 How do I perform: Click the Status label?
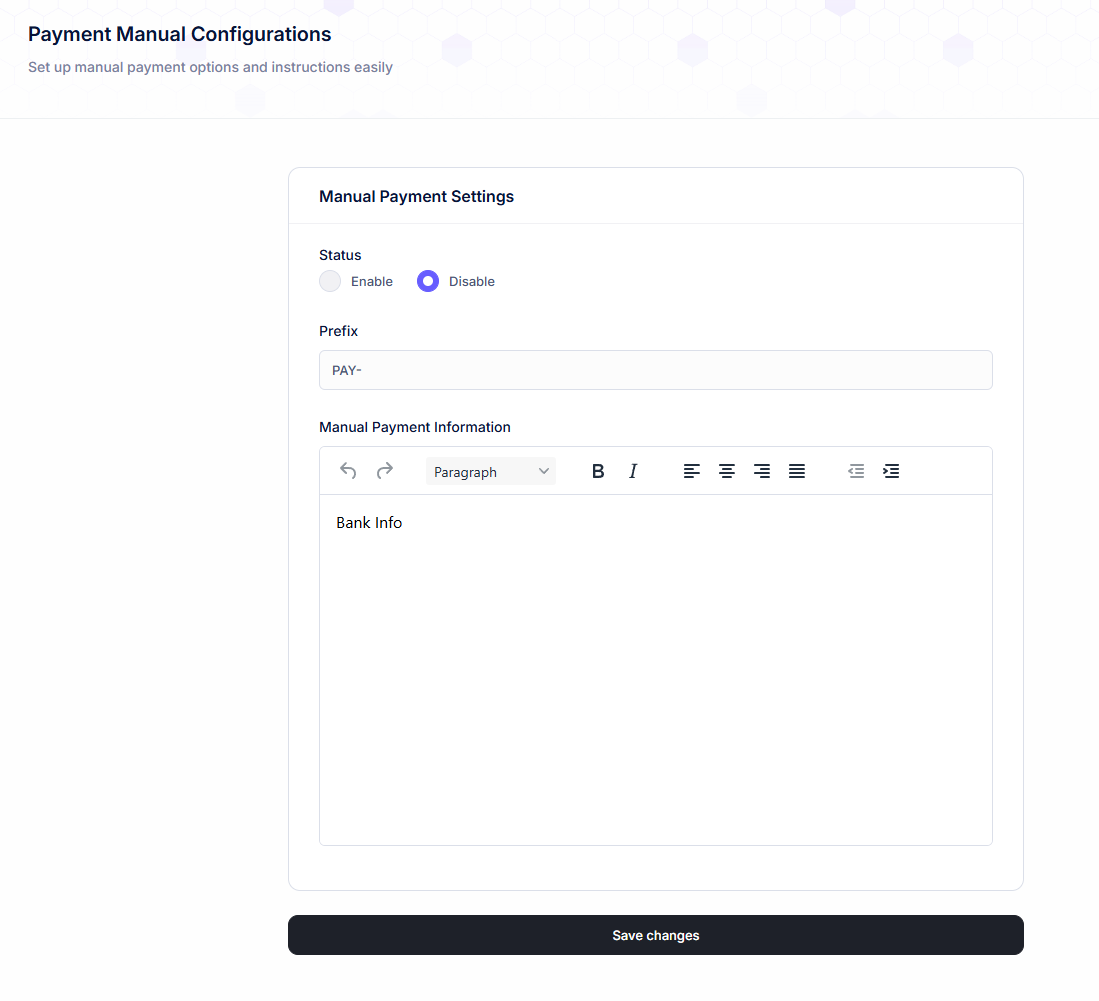[x=340, y=255]
